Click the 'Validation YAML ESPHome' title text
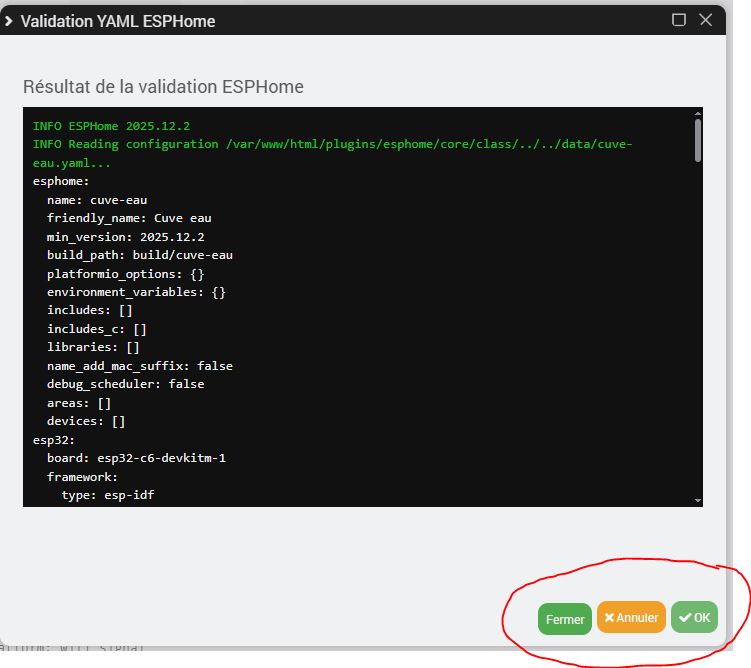This screenshot has width=751, height=668. [118, 21]
